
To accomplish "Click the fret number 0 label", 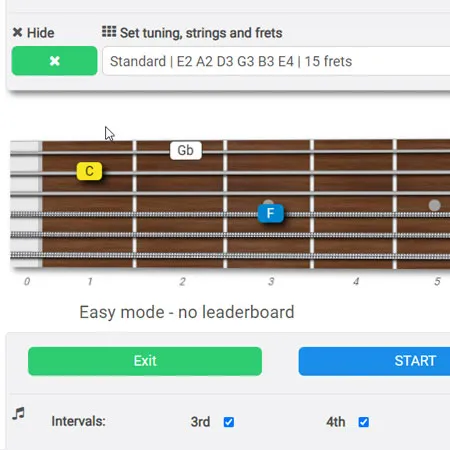I will pyautogui.click(x=27, y=282).
